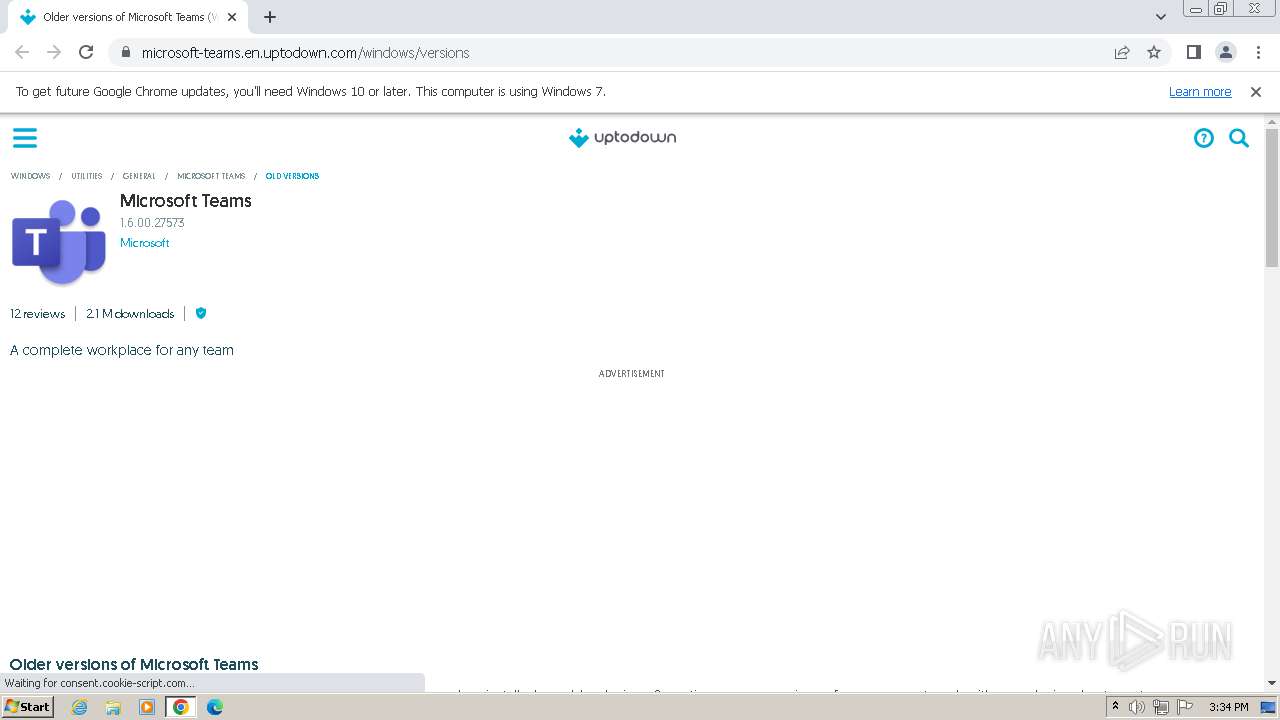Click the network tray icon

(x=1161, y=707)
